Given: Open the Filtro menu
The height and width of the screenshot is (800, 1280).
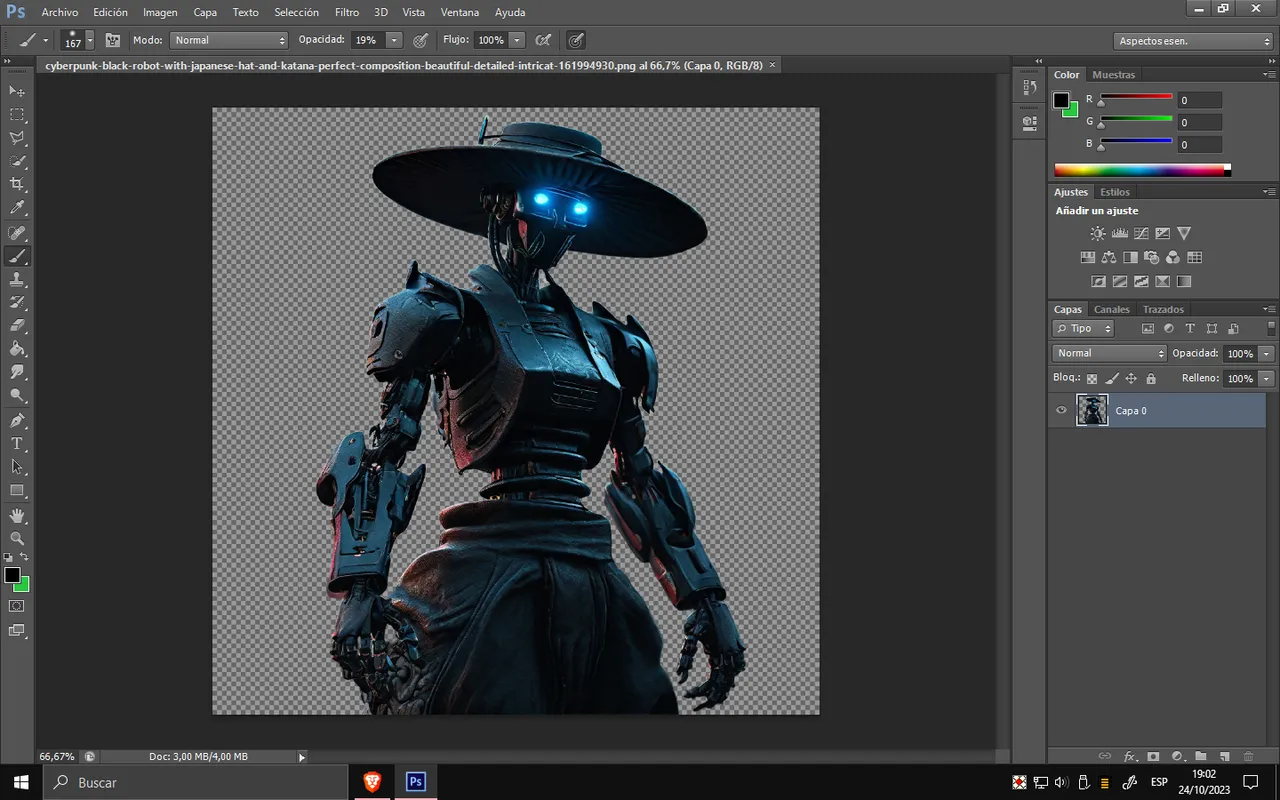Looking at the screenshot, I should 347,12.
